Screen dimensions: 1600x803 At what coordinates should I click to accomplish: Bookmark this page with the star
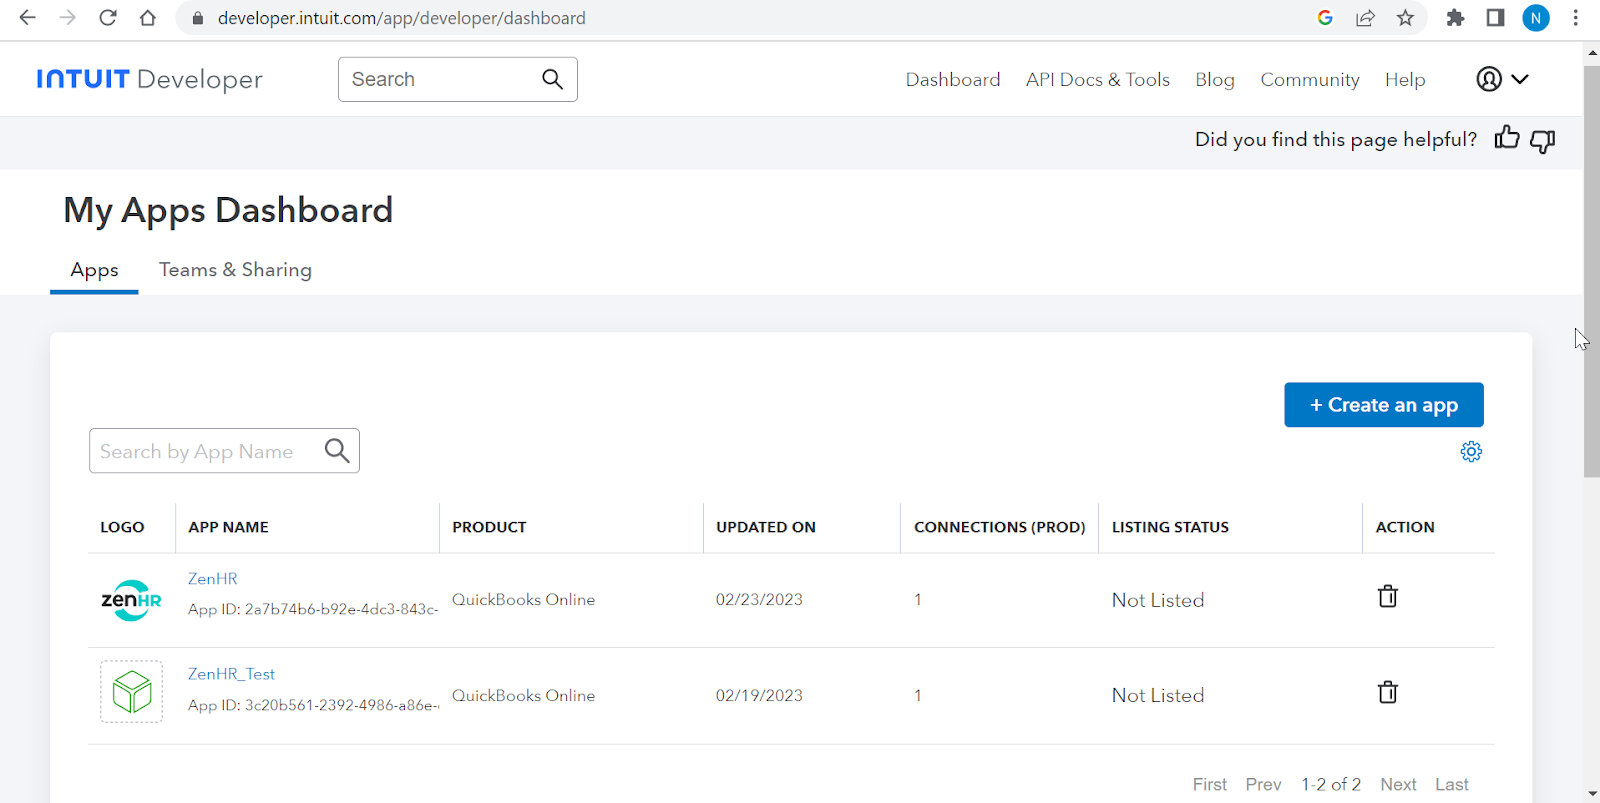[1405, 18]
